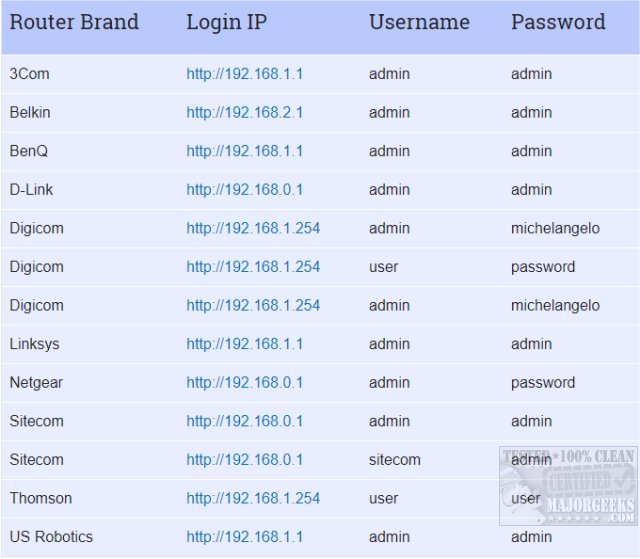The image size is (640, 559).
Task: Select the Belkin brand name cell
Action: 30,113
